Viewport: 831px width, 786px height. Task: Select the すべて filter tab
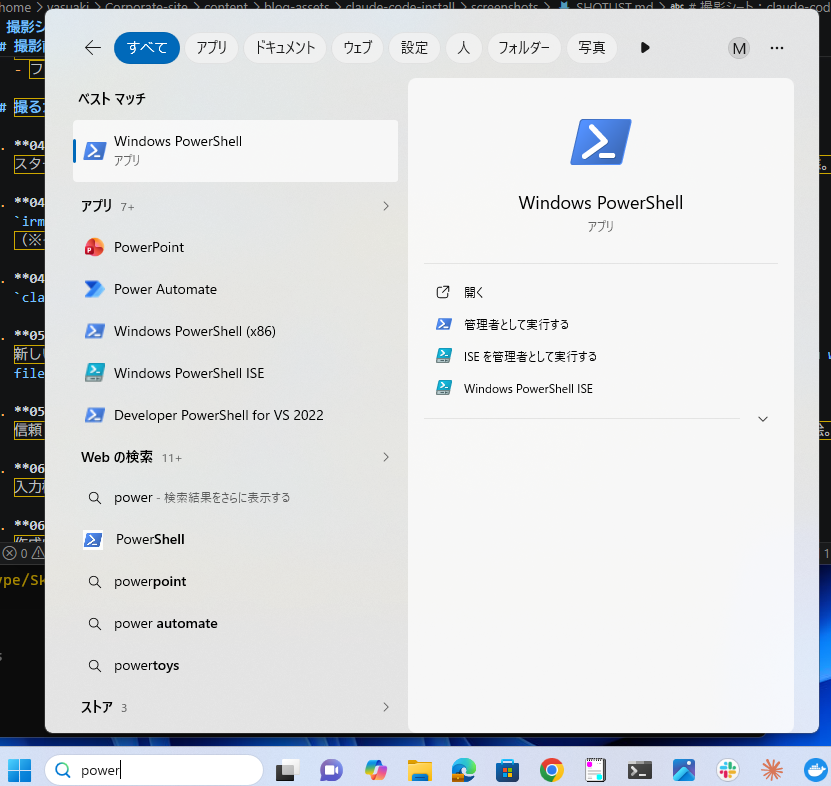coord(147,48)
